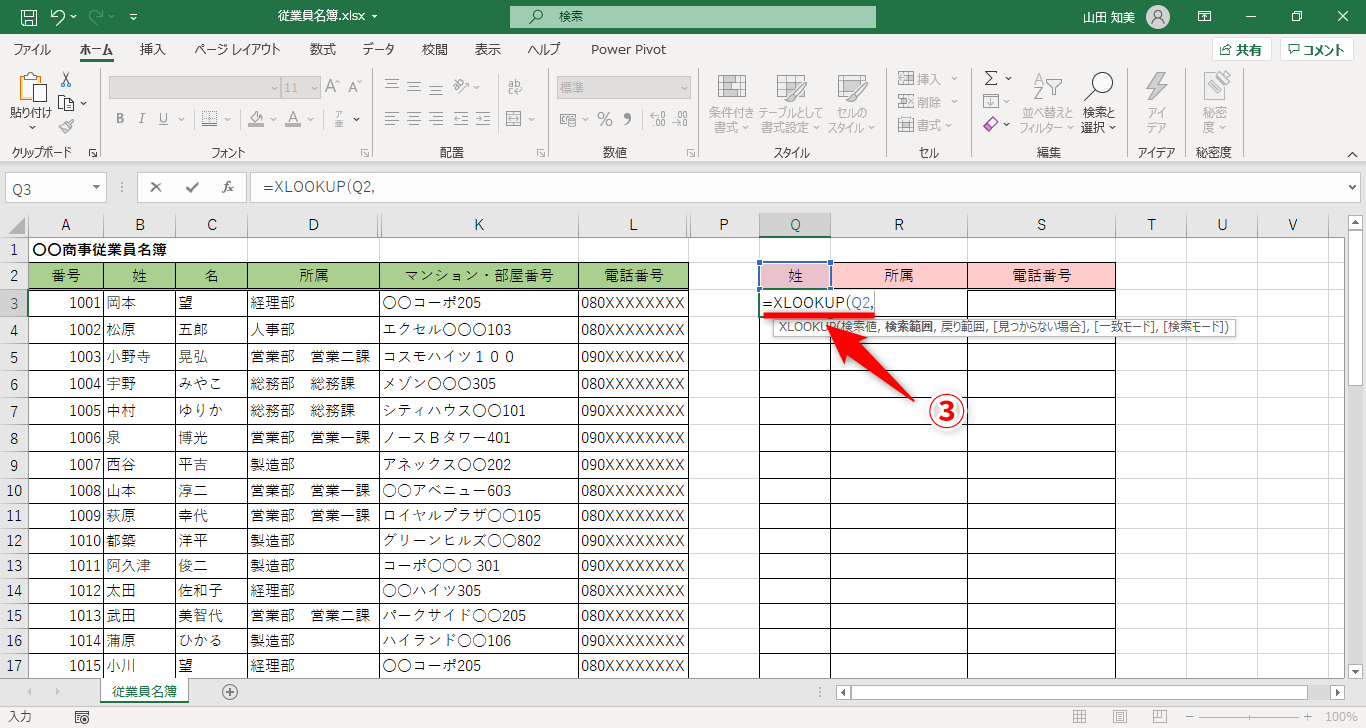Collapse the ribbon with chevron
This screenshot has height=728, width=1366.
tap(1353, 153)
